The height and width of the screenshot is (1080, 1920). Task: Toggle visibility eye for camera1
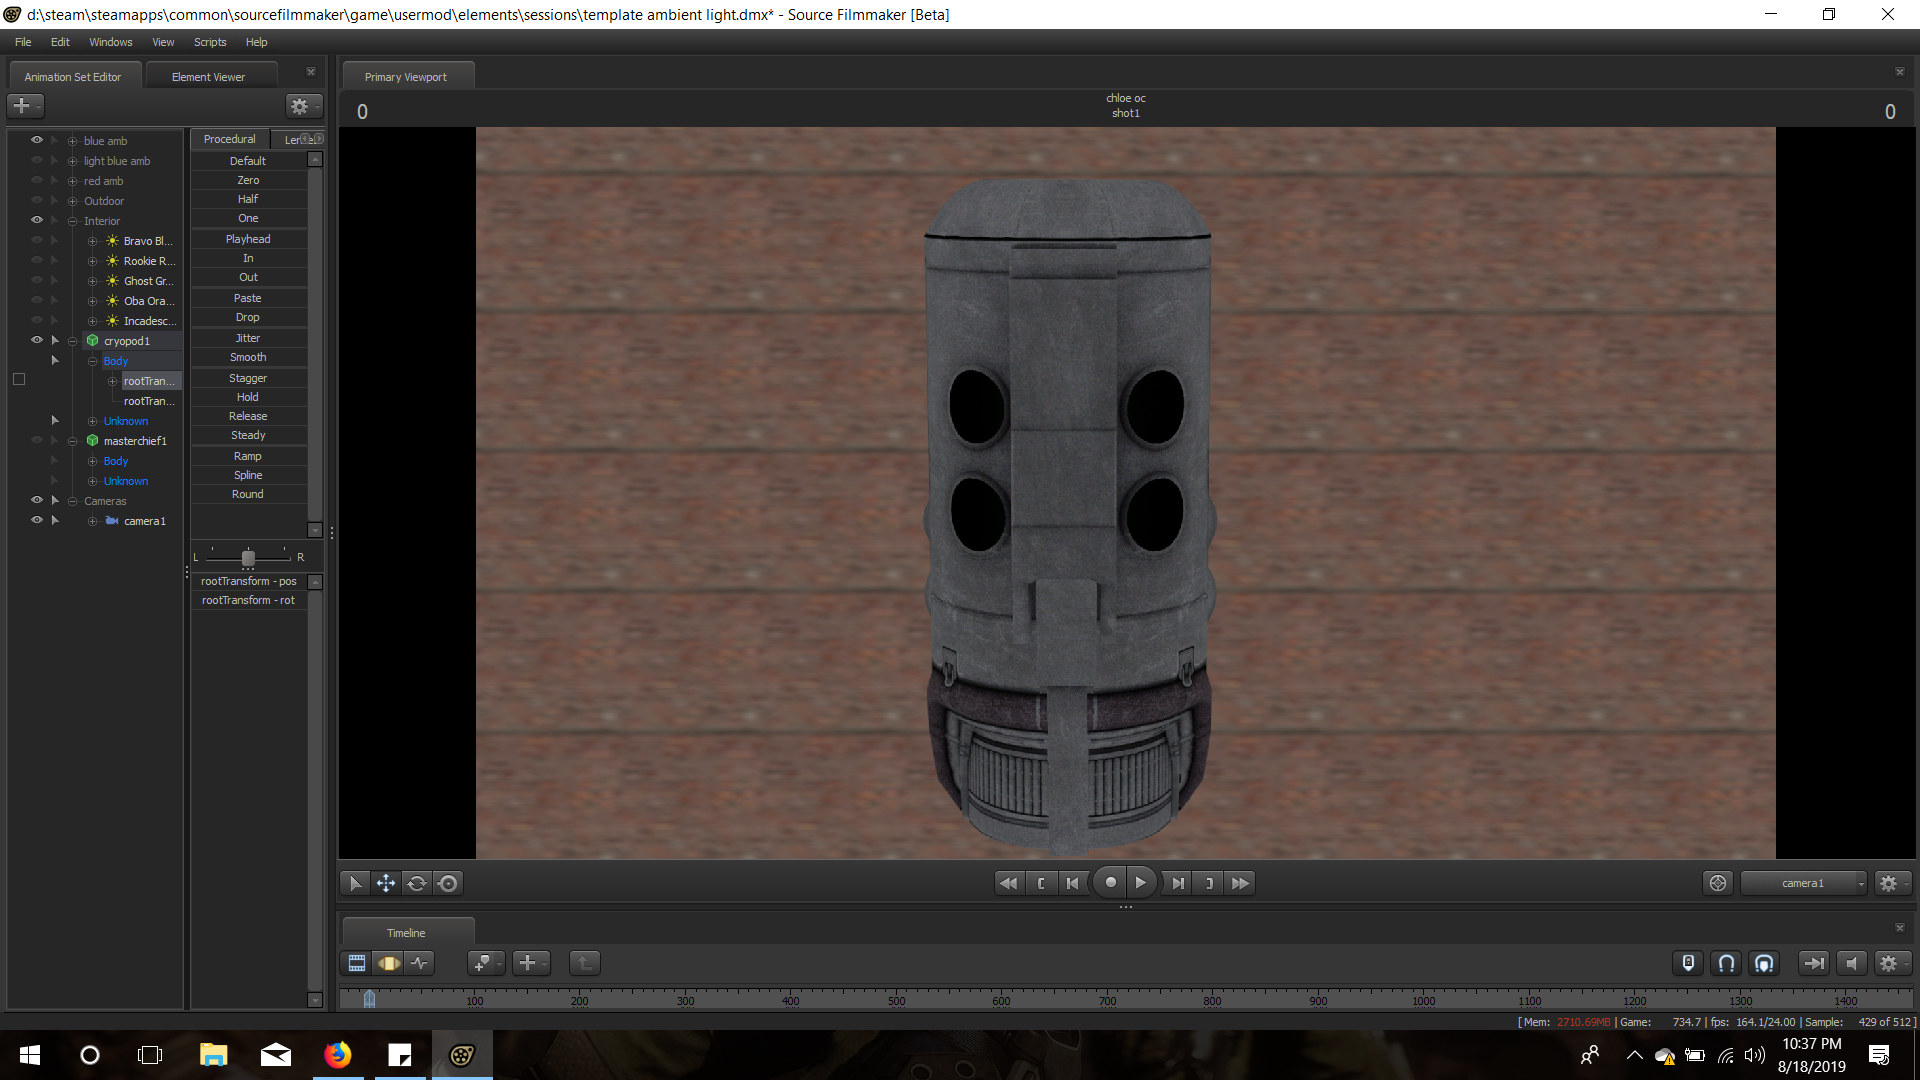click(x=37, y=520)
